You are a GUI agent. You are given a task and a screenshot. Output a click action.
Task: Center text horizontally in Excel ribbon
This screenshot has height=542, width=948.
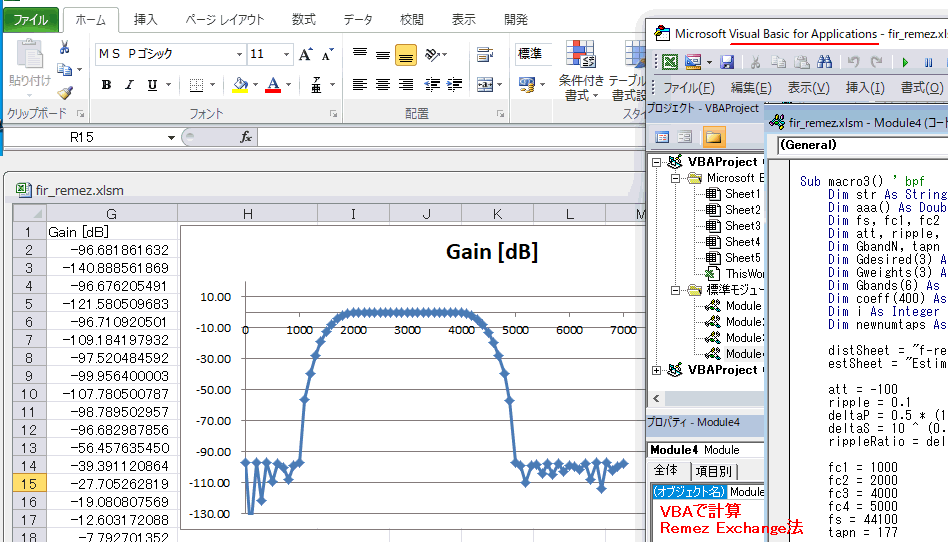pyautogui.click(x=383, y=85)
